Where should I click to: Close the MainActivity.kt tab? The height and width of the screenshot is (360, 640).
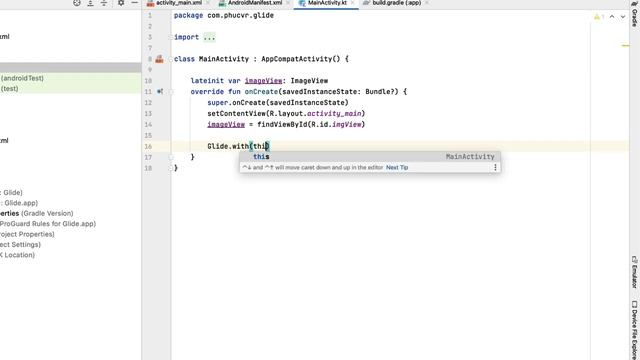pyautogui.click(x=353, y=3)
